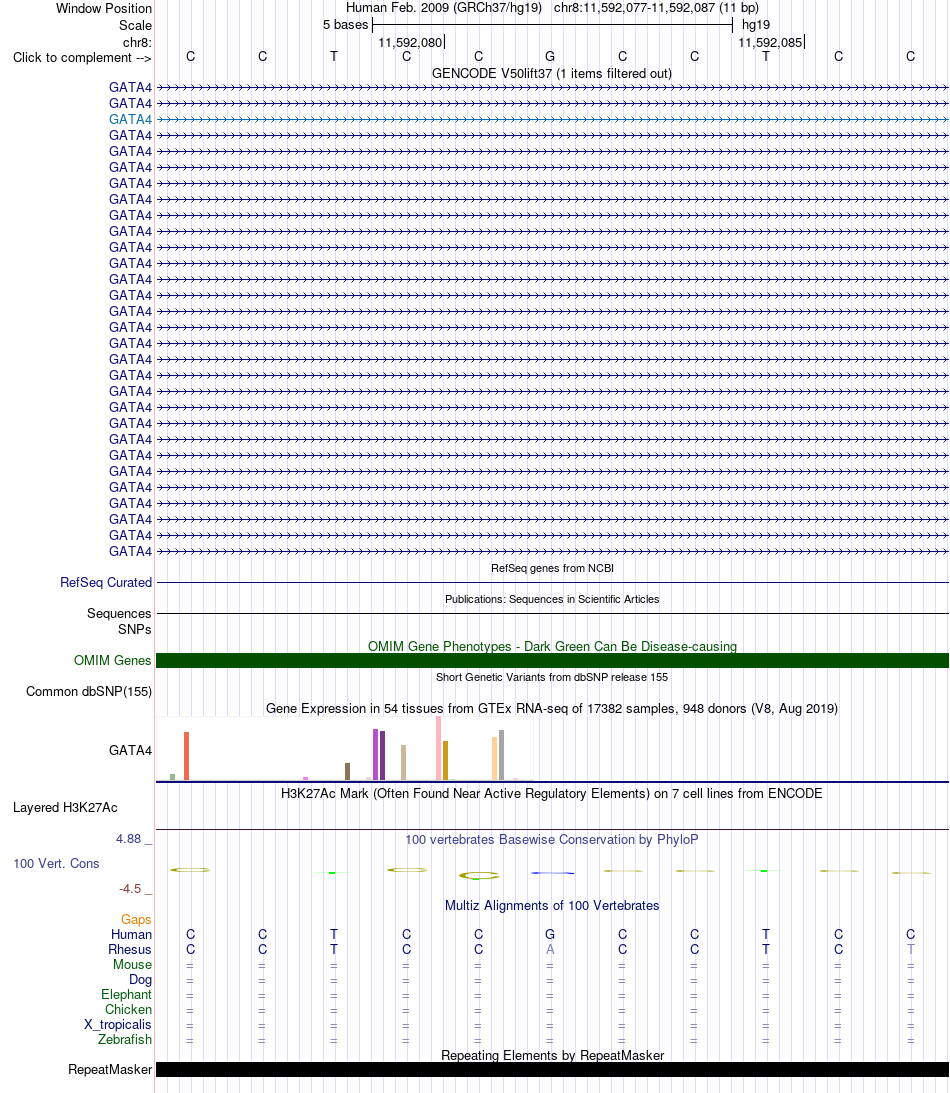Open "Short Genetic Variants from dbSNP release 155" title
This screenshot has width=950, height=1093.
(552, 677)
